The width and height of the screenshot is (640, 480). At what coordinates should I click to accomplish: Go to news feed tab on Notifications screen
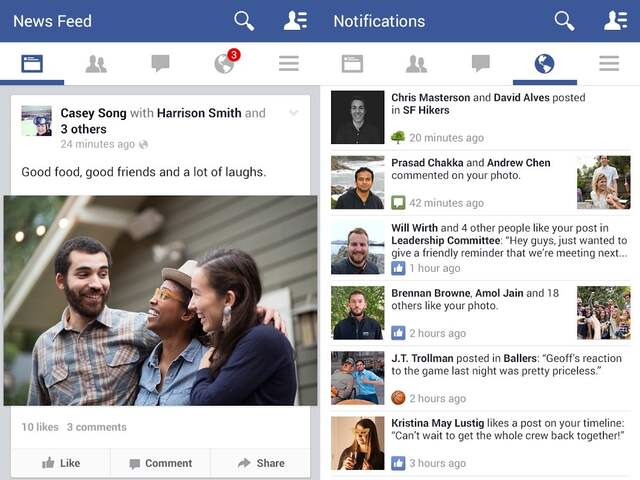pos(352,64)
